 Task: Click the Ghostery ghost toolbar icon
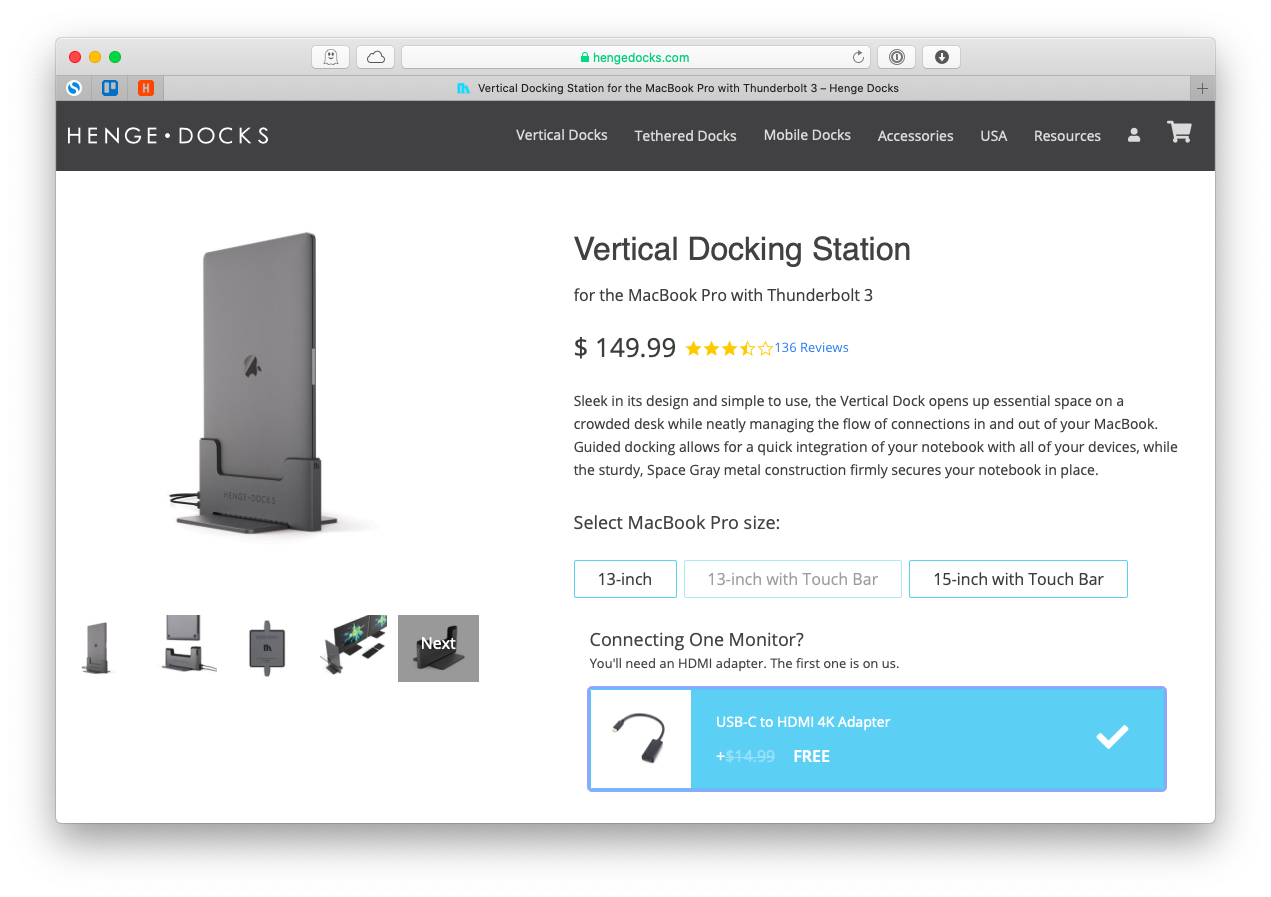tap(331, 57)
